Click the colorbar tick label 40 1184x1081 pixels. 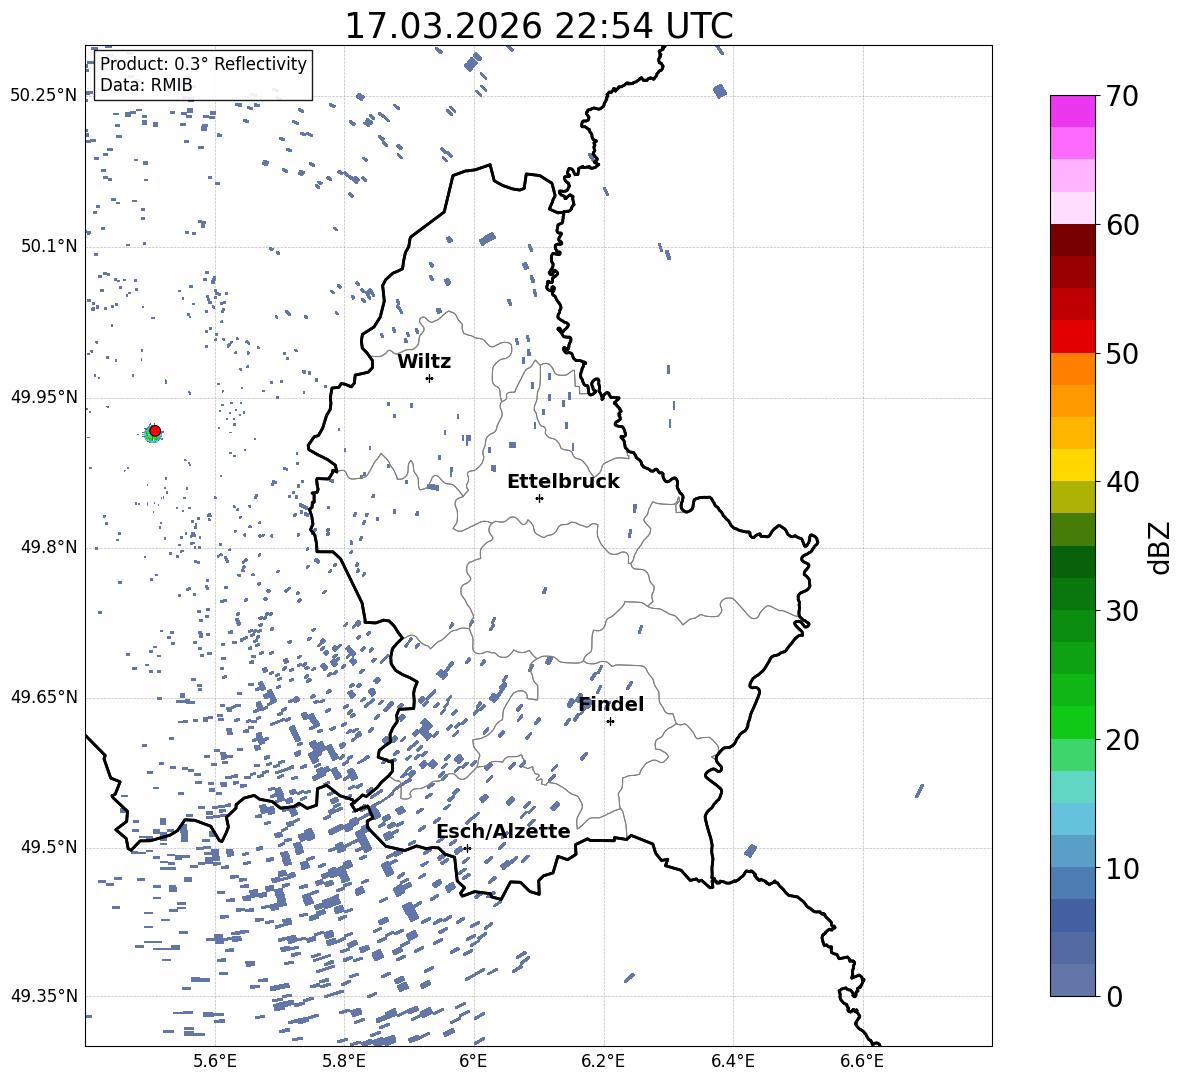pos(1122,482)
